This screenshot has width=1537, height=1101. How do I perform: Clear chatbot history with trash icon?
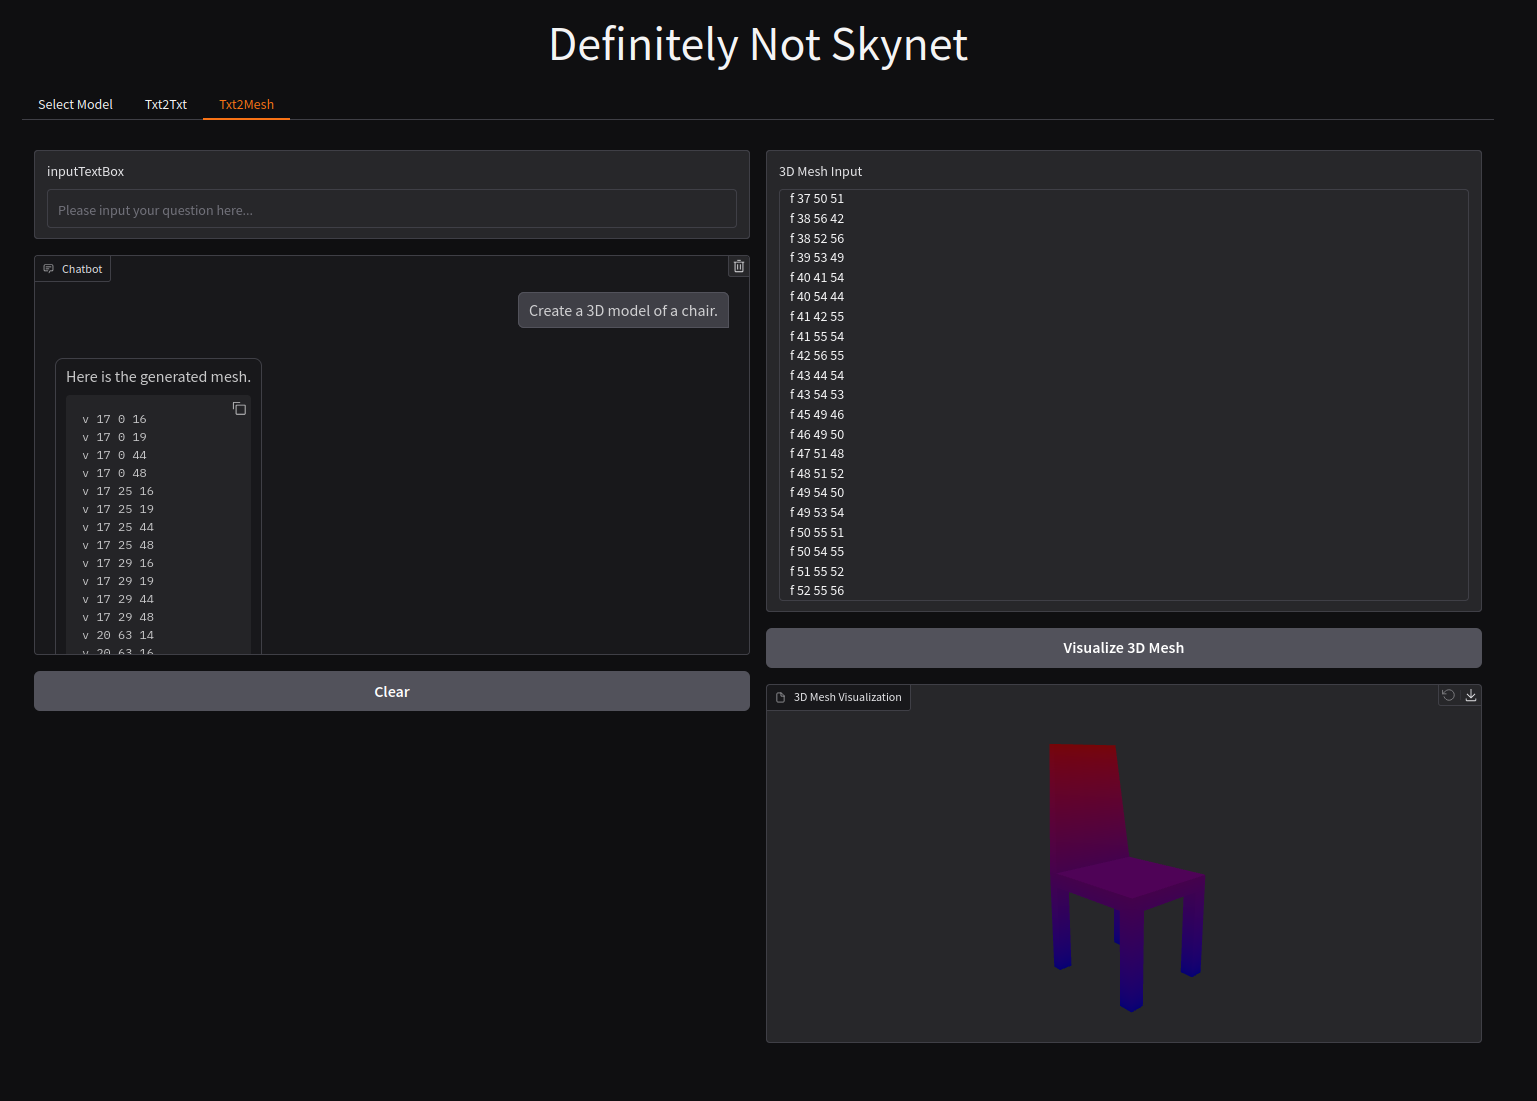coord(739,266)
